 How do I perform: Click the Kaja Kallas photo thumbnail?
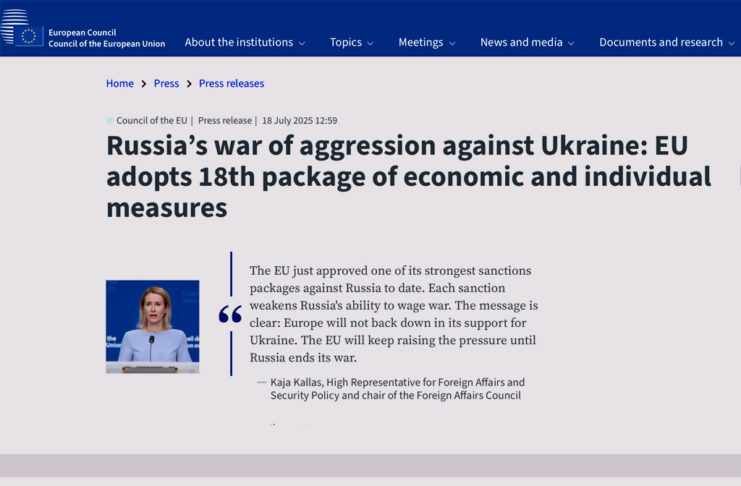(x=152, y=327)
